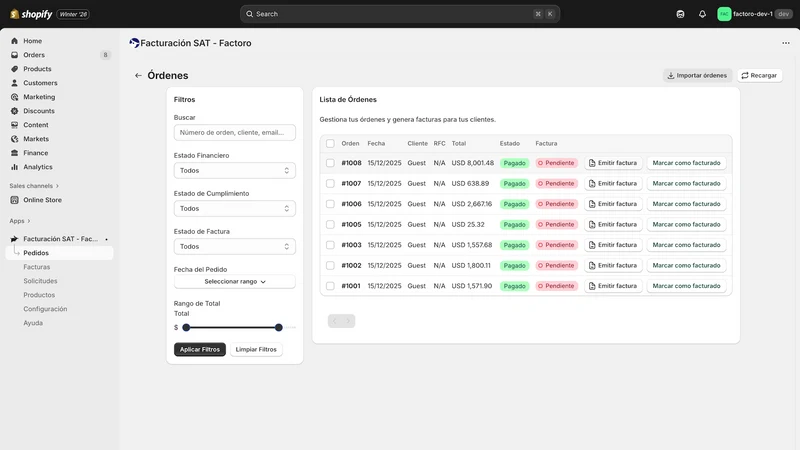Click the pin dot next to Facturación SAT

pyautogui.click(x=106, y=239)
